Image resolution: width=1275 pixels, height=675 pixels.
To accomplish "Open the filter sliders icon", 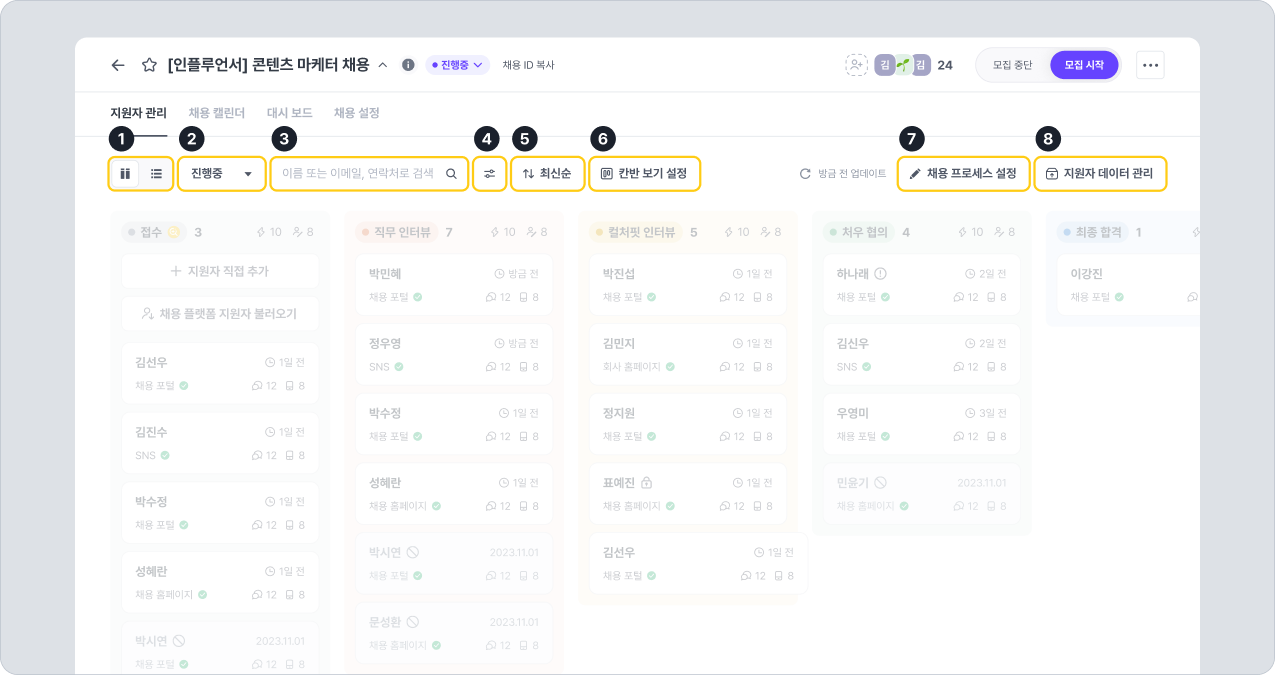I will pyautogui.click(x=489, y=174).
